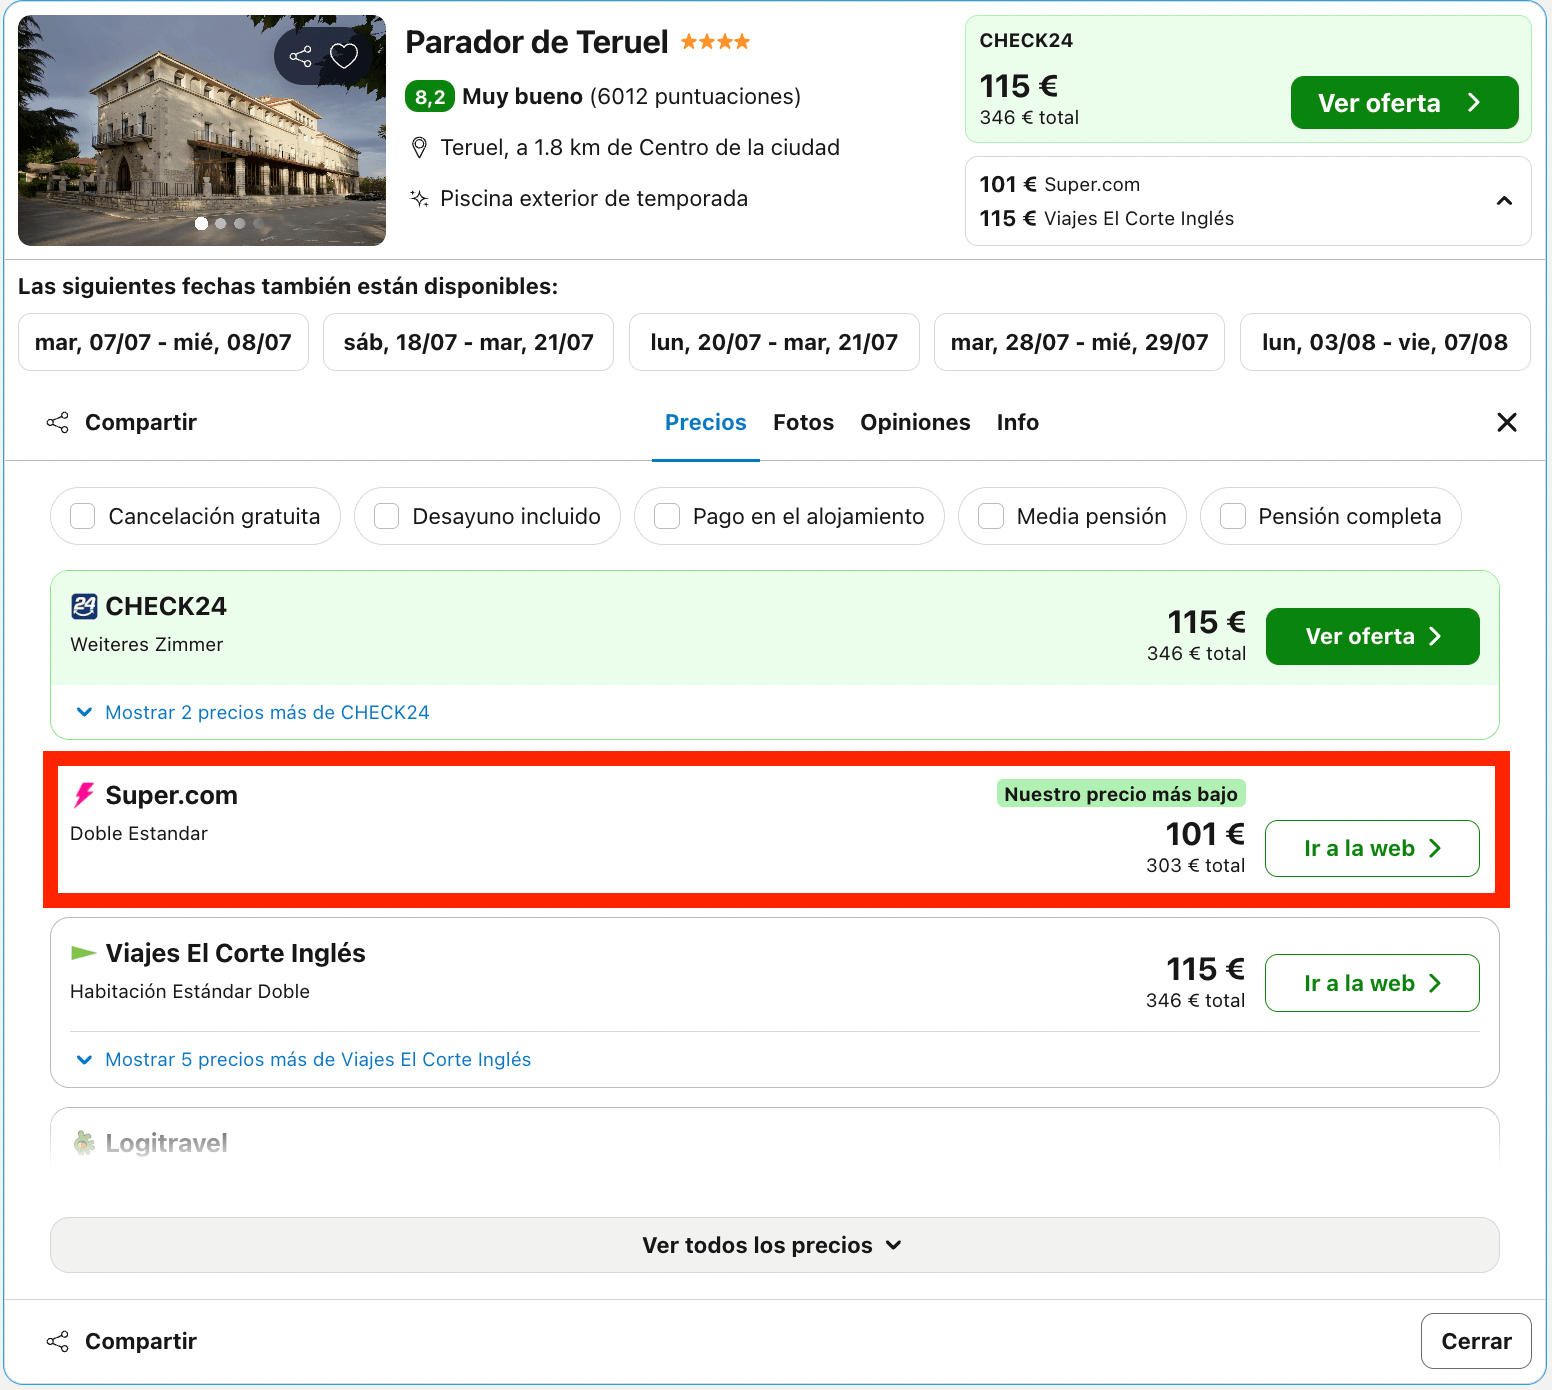
Task: Click the top Compartir link
Action: [x=141, y=422]
